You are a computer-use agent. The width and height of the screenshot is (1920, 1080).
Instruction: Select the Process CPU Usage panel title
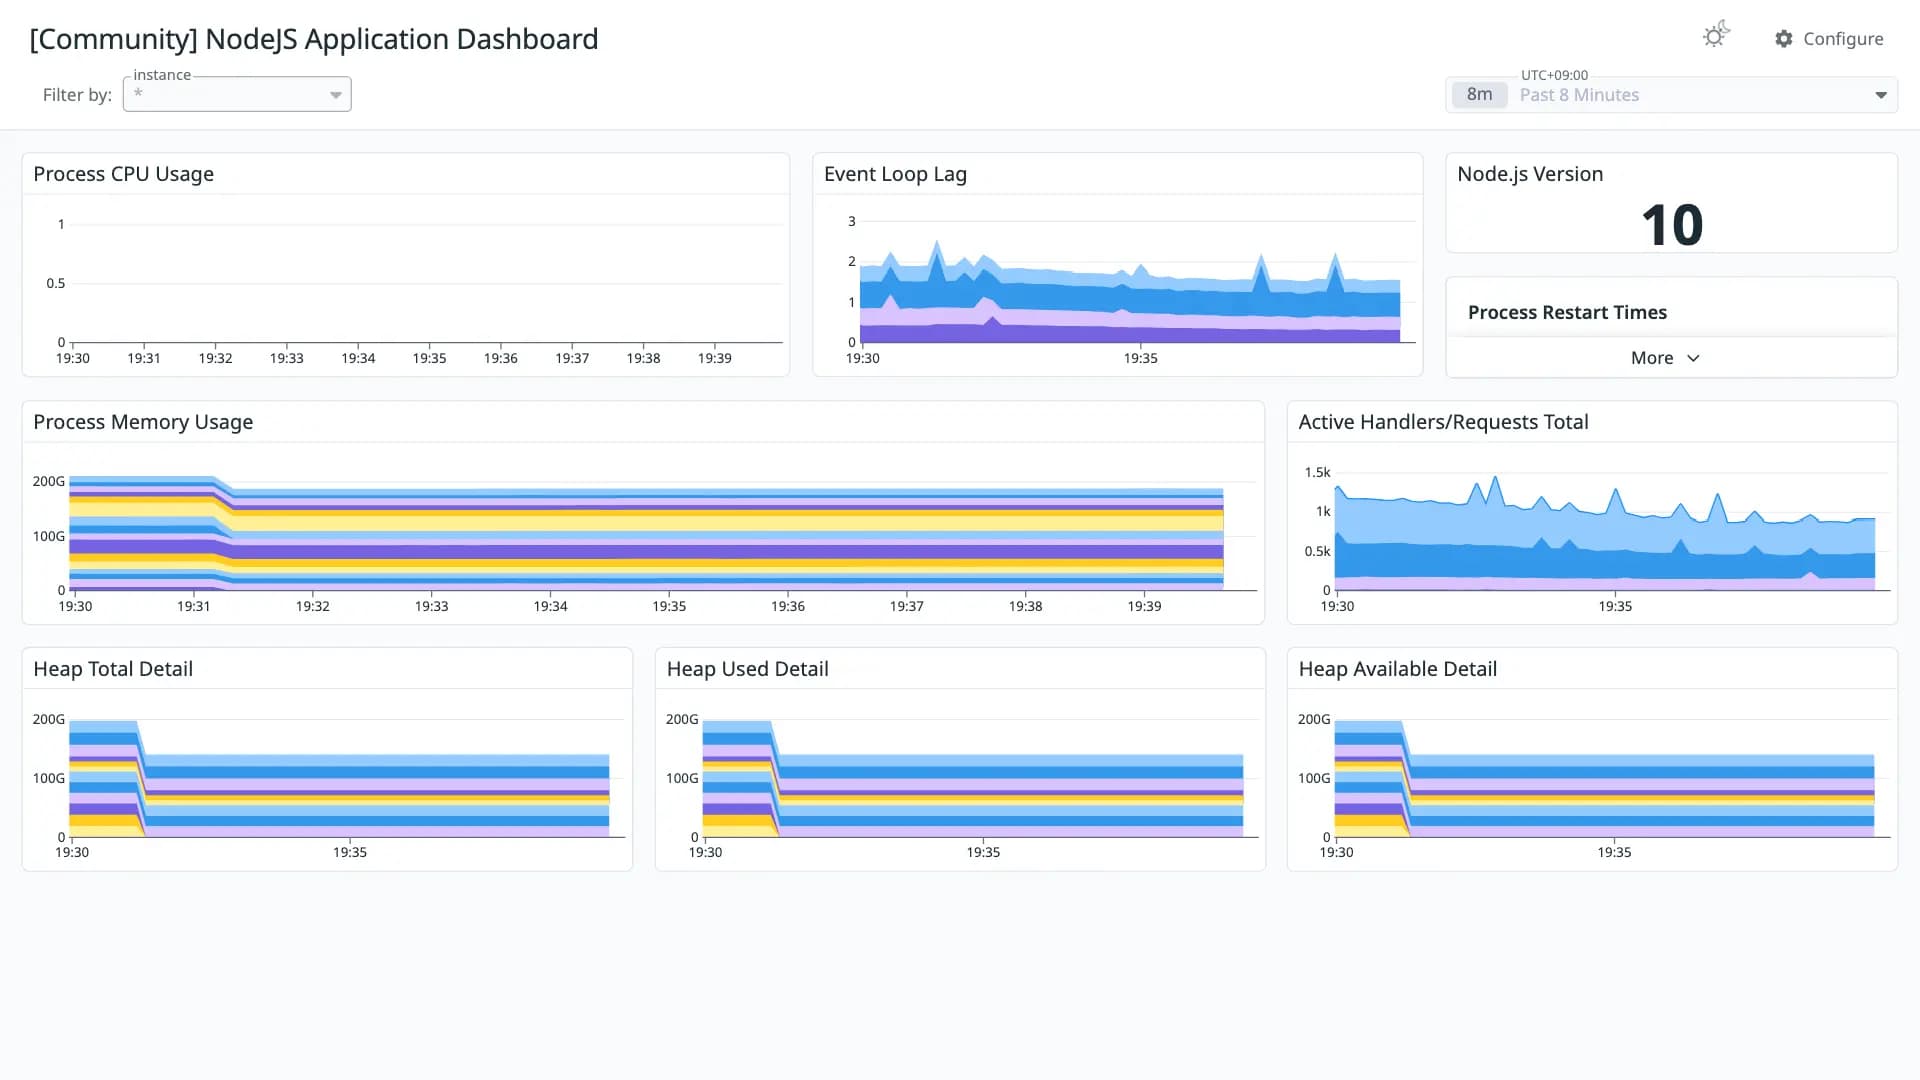pos(123,174)
